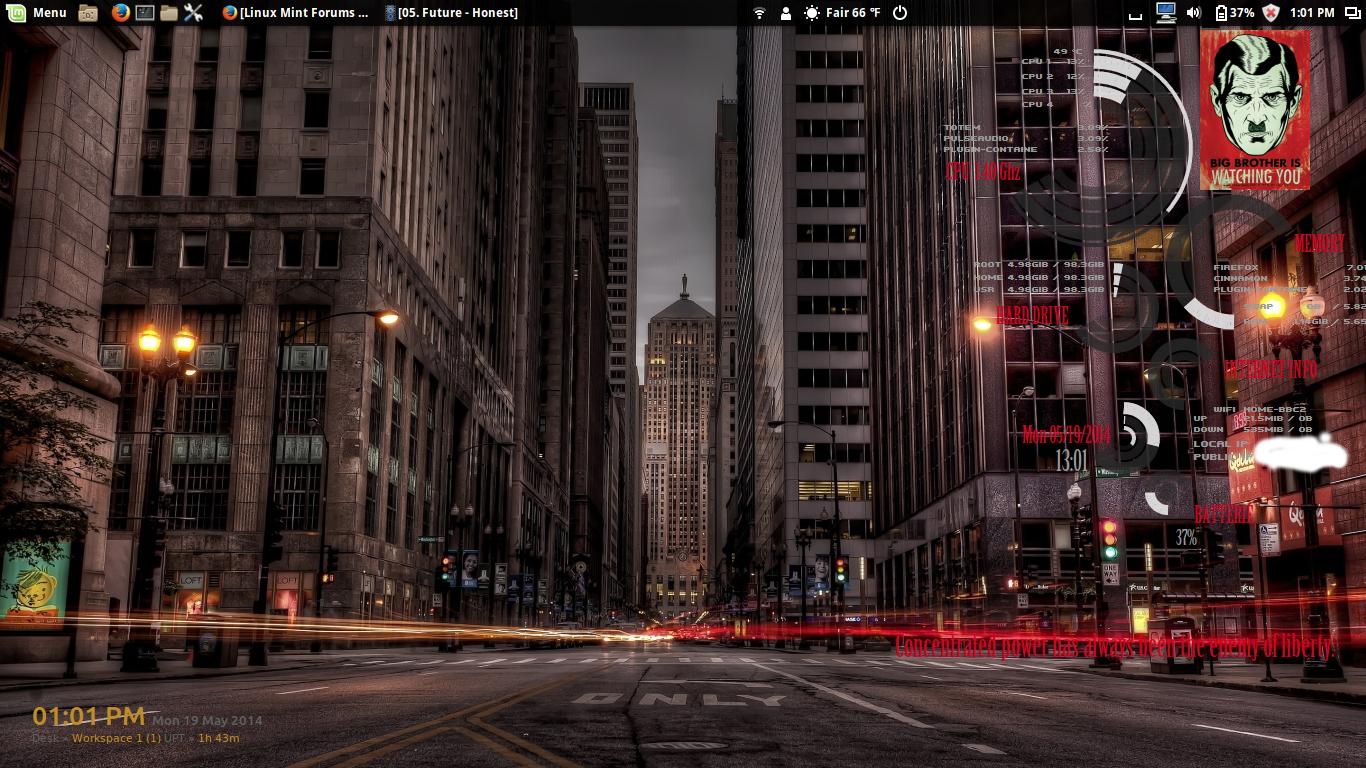Click the 01:01 PM desktop clock widget
Screen dimensions: 1366x768
(88, 716)
